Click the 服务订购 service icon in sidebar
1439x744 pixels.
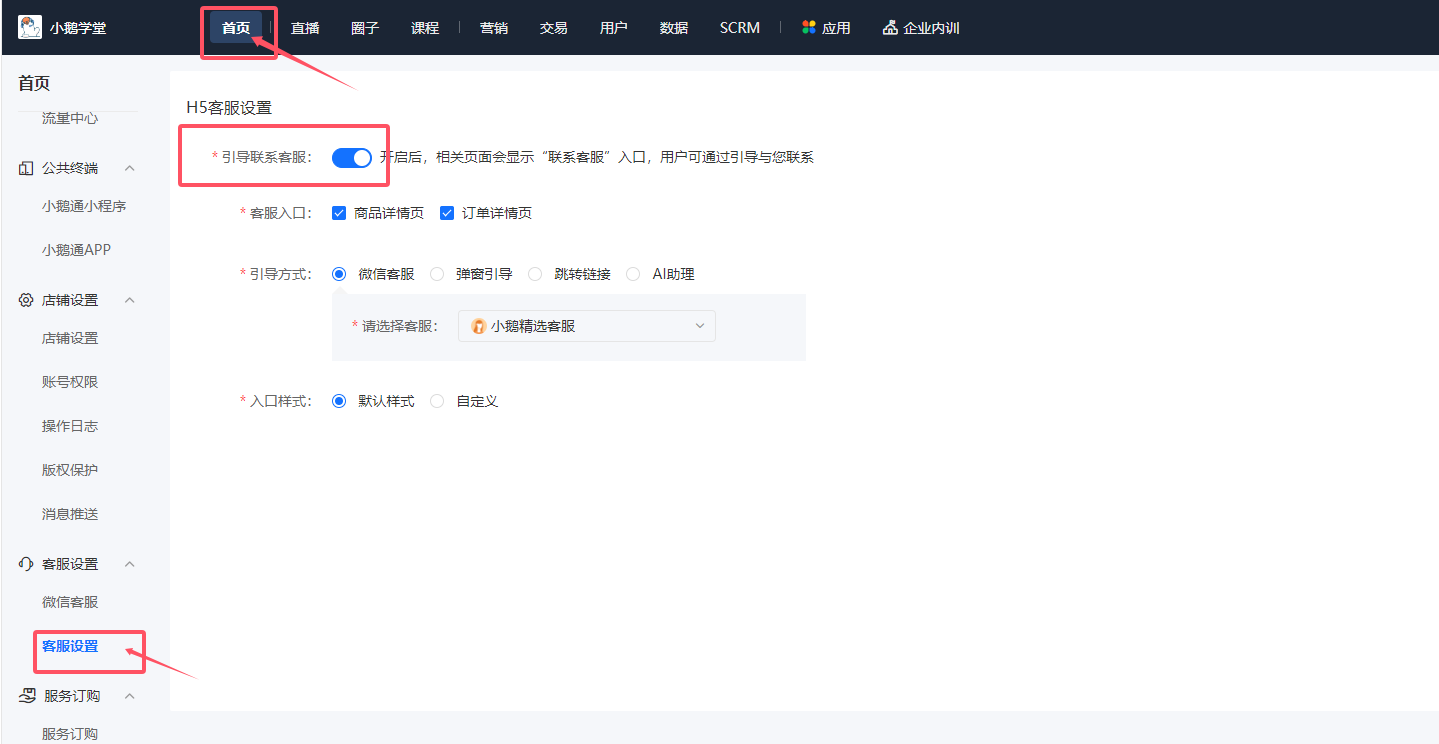[x=25, y=695]
